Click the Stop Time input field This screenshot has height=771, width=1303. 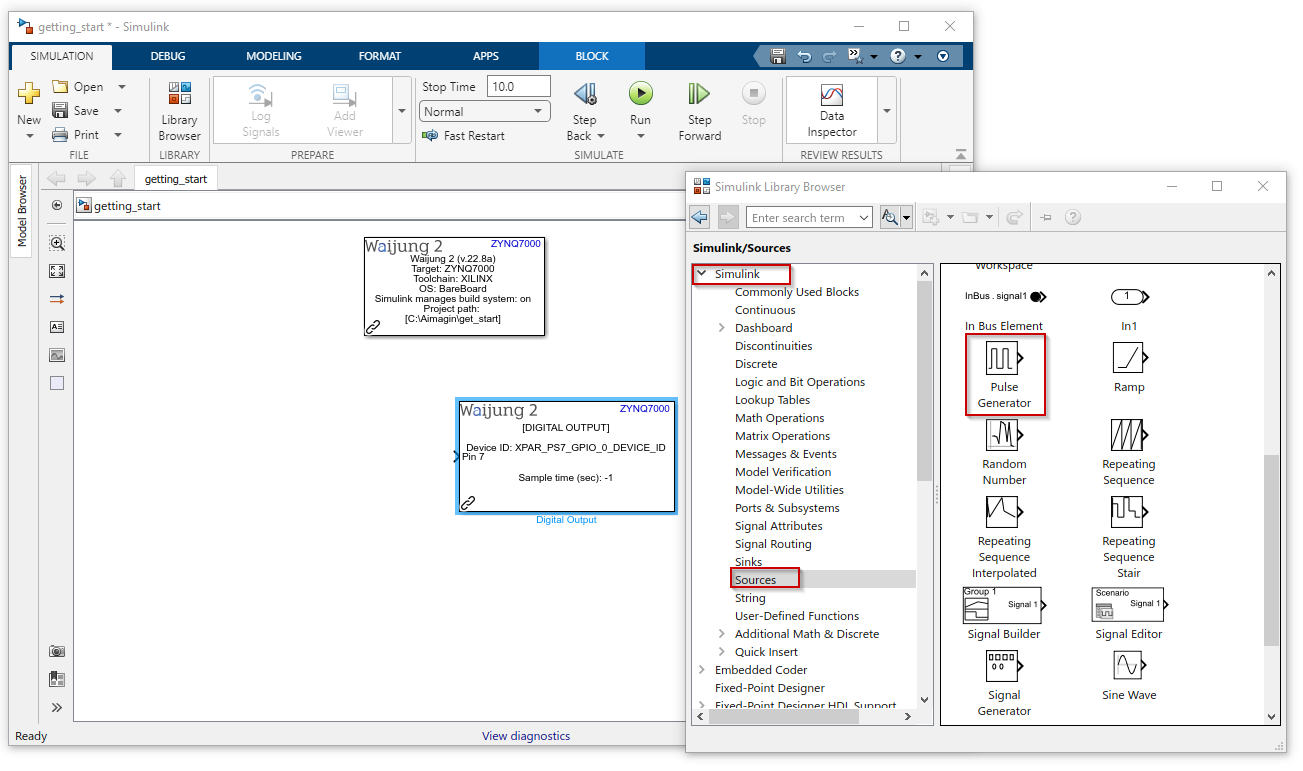tap(519, 87)
